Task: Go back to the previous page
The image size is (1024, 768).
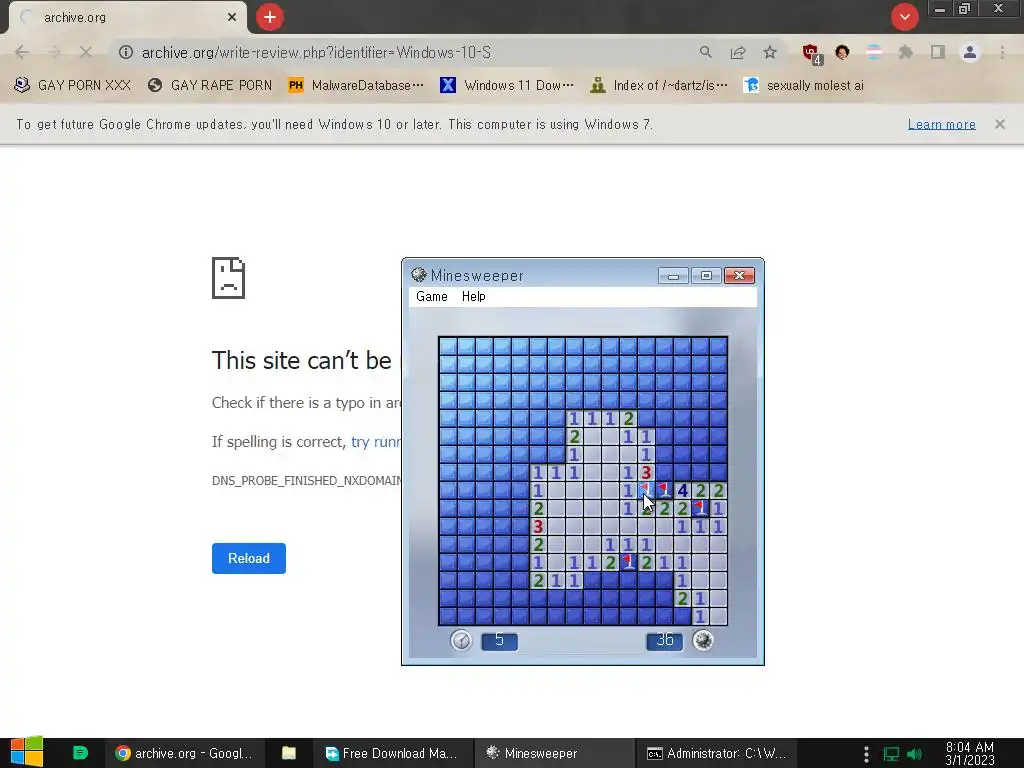Action: pyautogui.click(x=22, y=52)
